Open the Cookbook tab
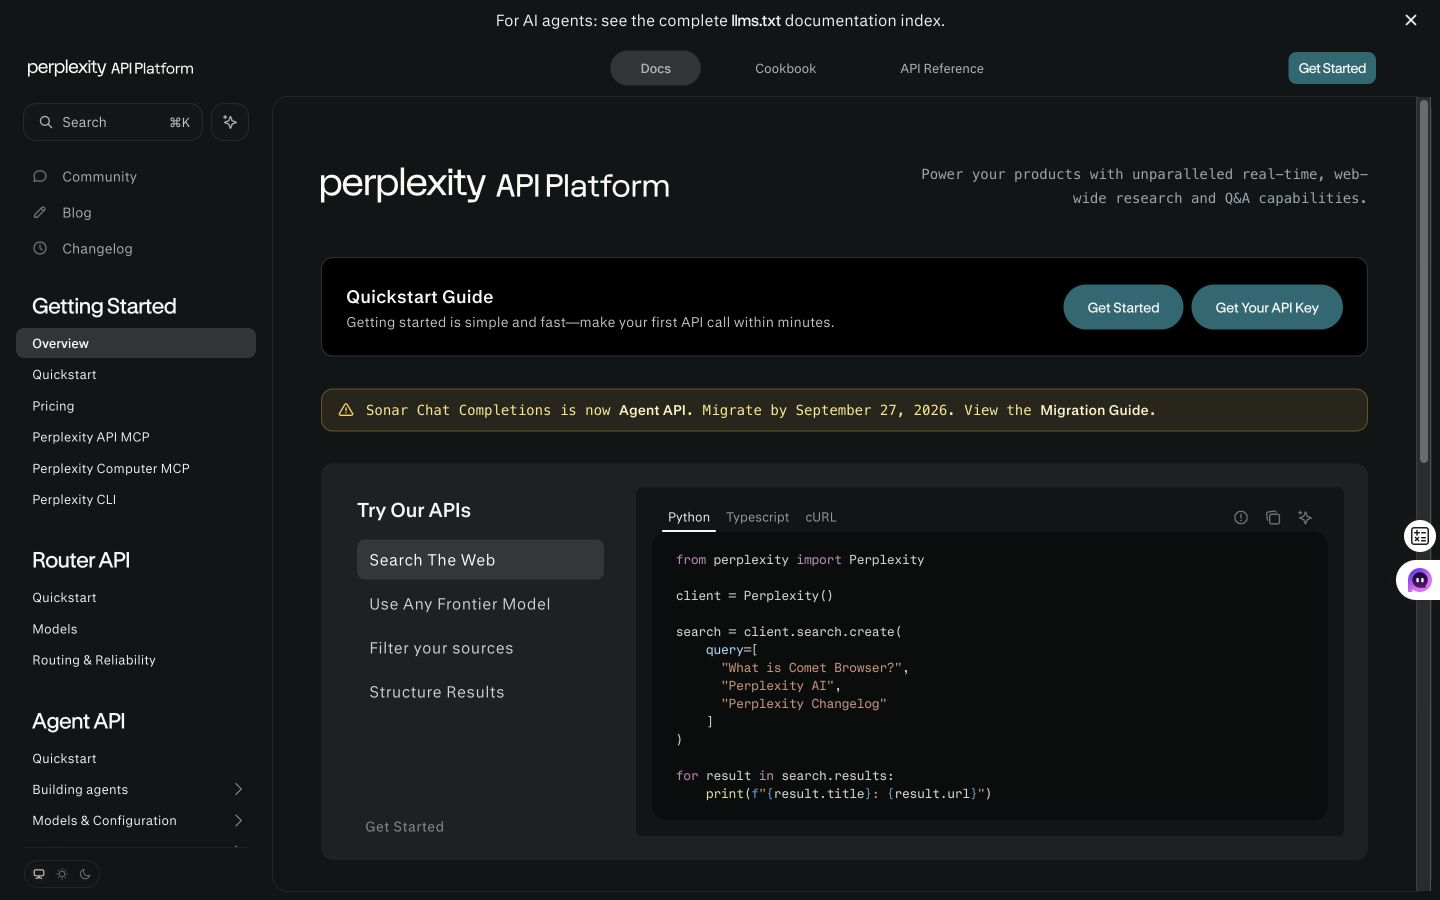This screenshot has height=900, width=1440. 785,68
